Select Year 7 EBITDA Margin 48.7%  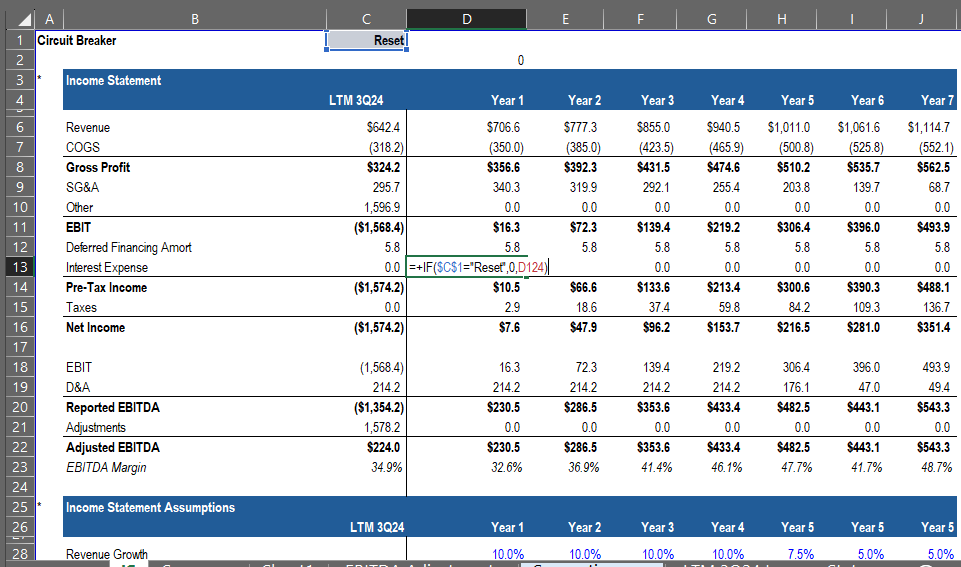(936, 468)
